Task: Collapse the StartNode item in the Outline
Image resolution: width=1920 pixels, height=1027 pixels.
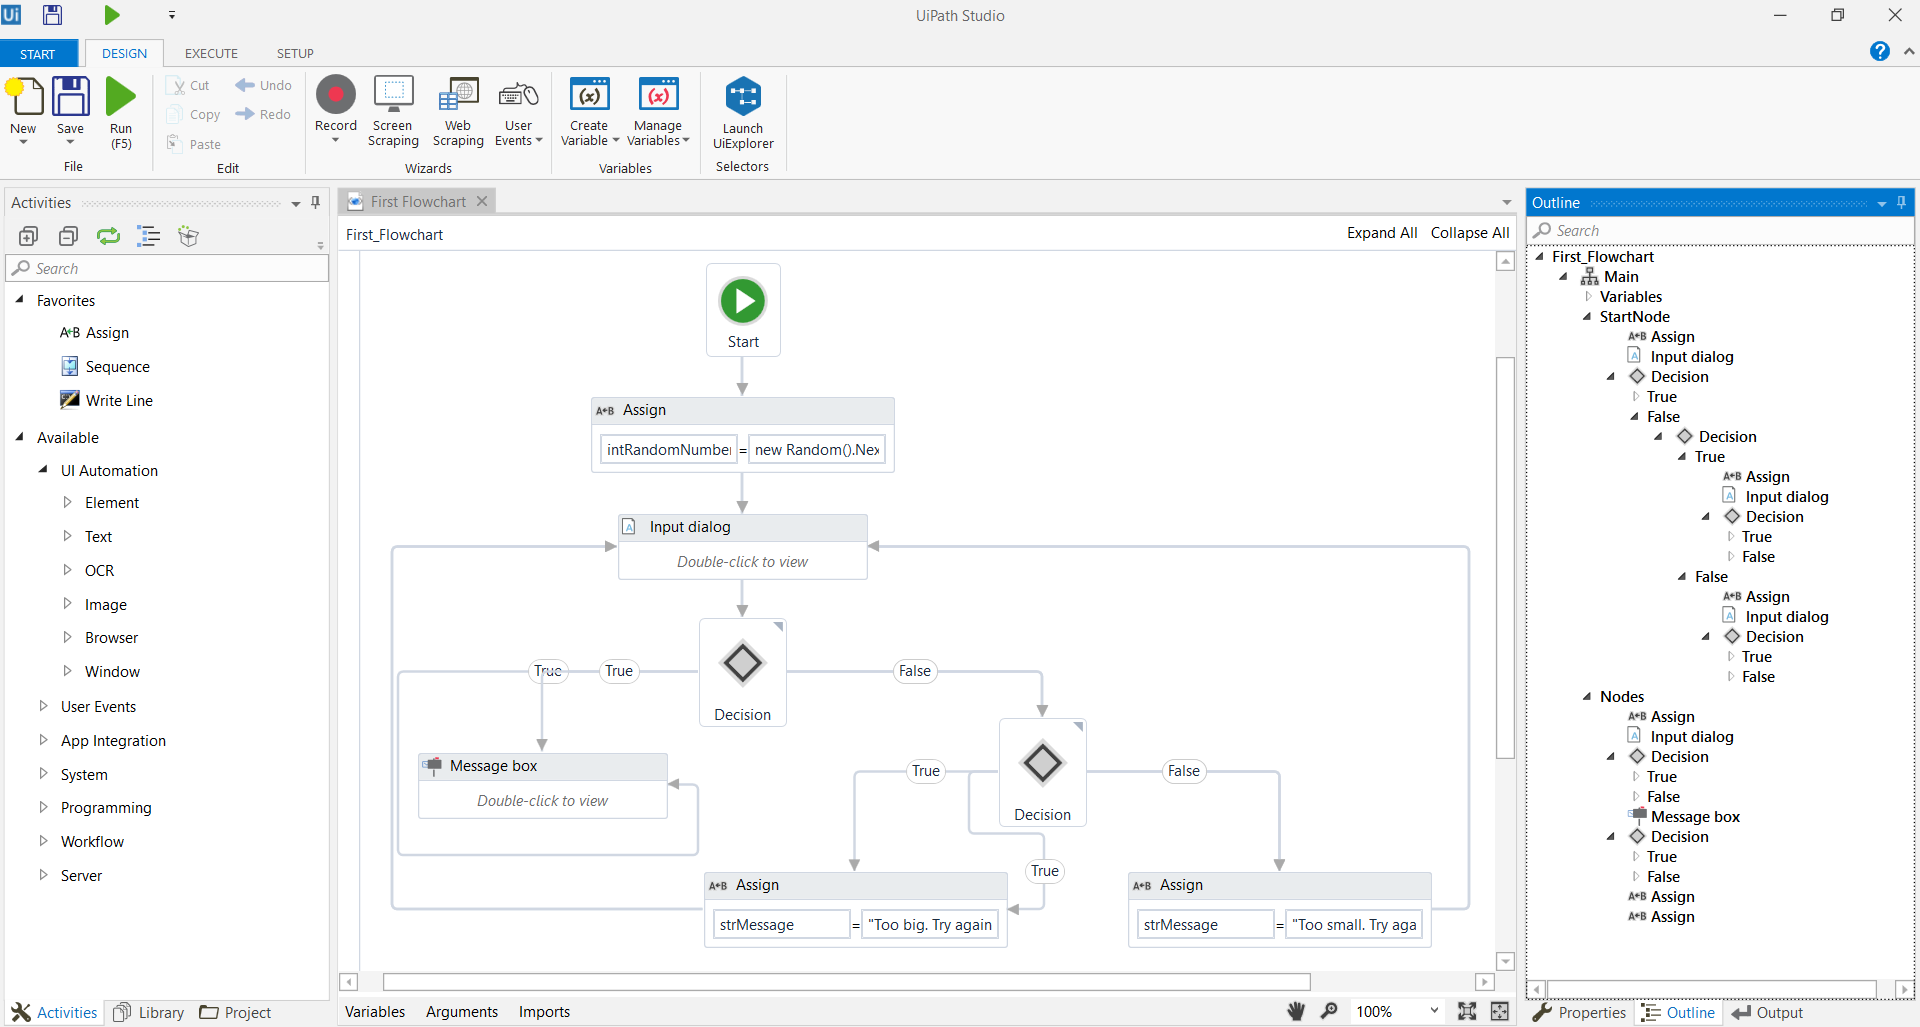Action: tap(1587, 316)
